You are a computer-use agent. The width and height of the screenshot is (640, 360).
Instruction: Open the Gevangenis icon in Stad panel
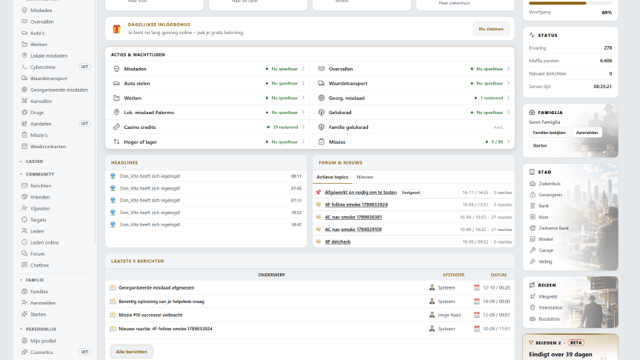point(532,195)
